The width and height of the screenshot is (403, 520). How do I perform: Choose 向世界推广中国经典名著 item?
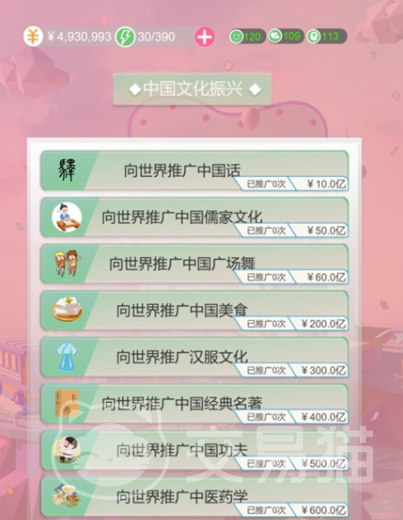click(x=195, y=404)
